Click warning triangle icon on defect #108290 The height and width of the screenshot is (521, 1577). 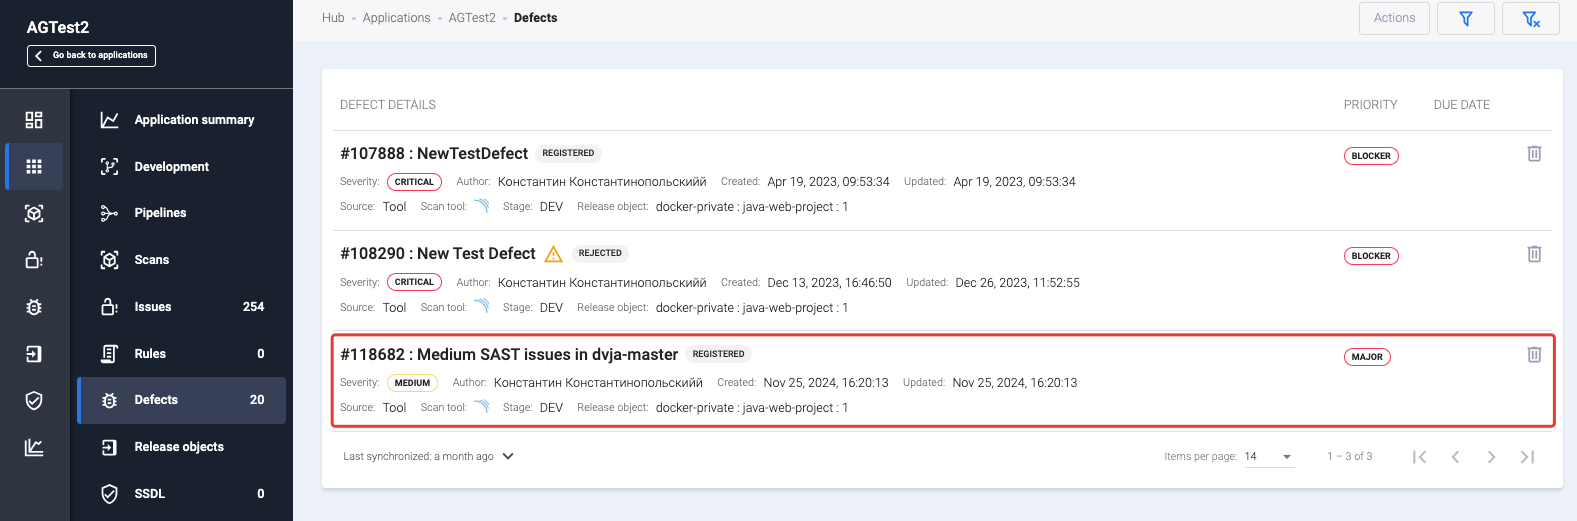(x=553, y=254)
